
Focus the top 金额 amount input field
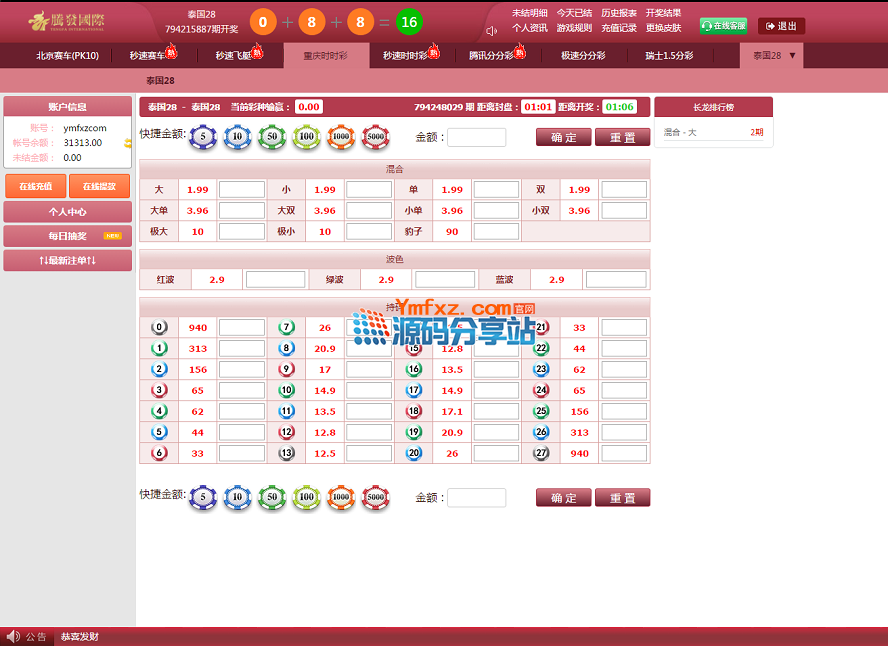coord(476,138)
